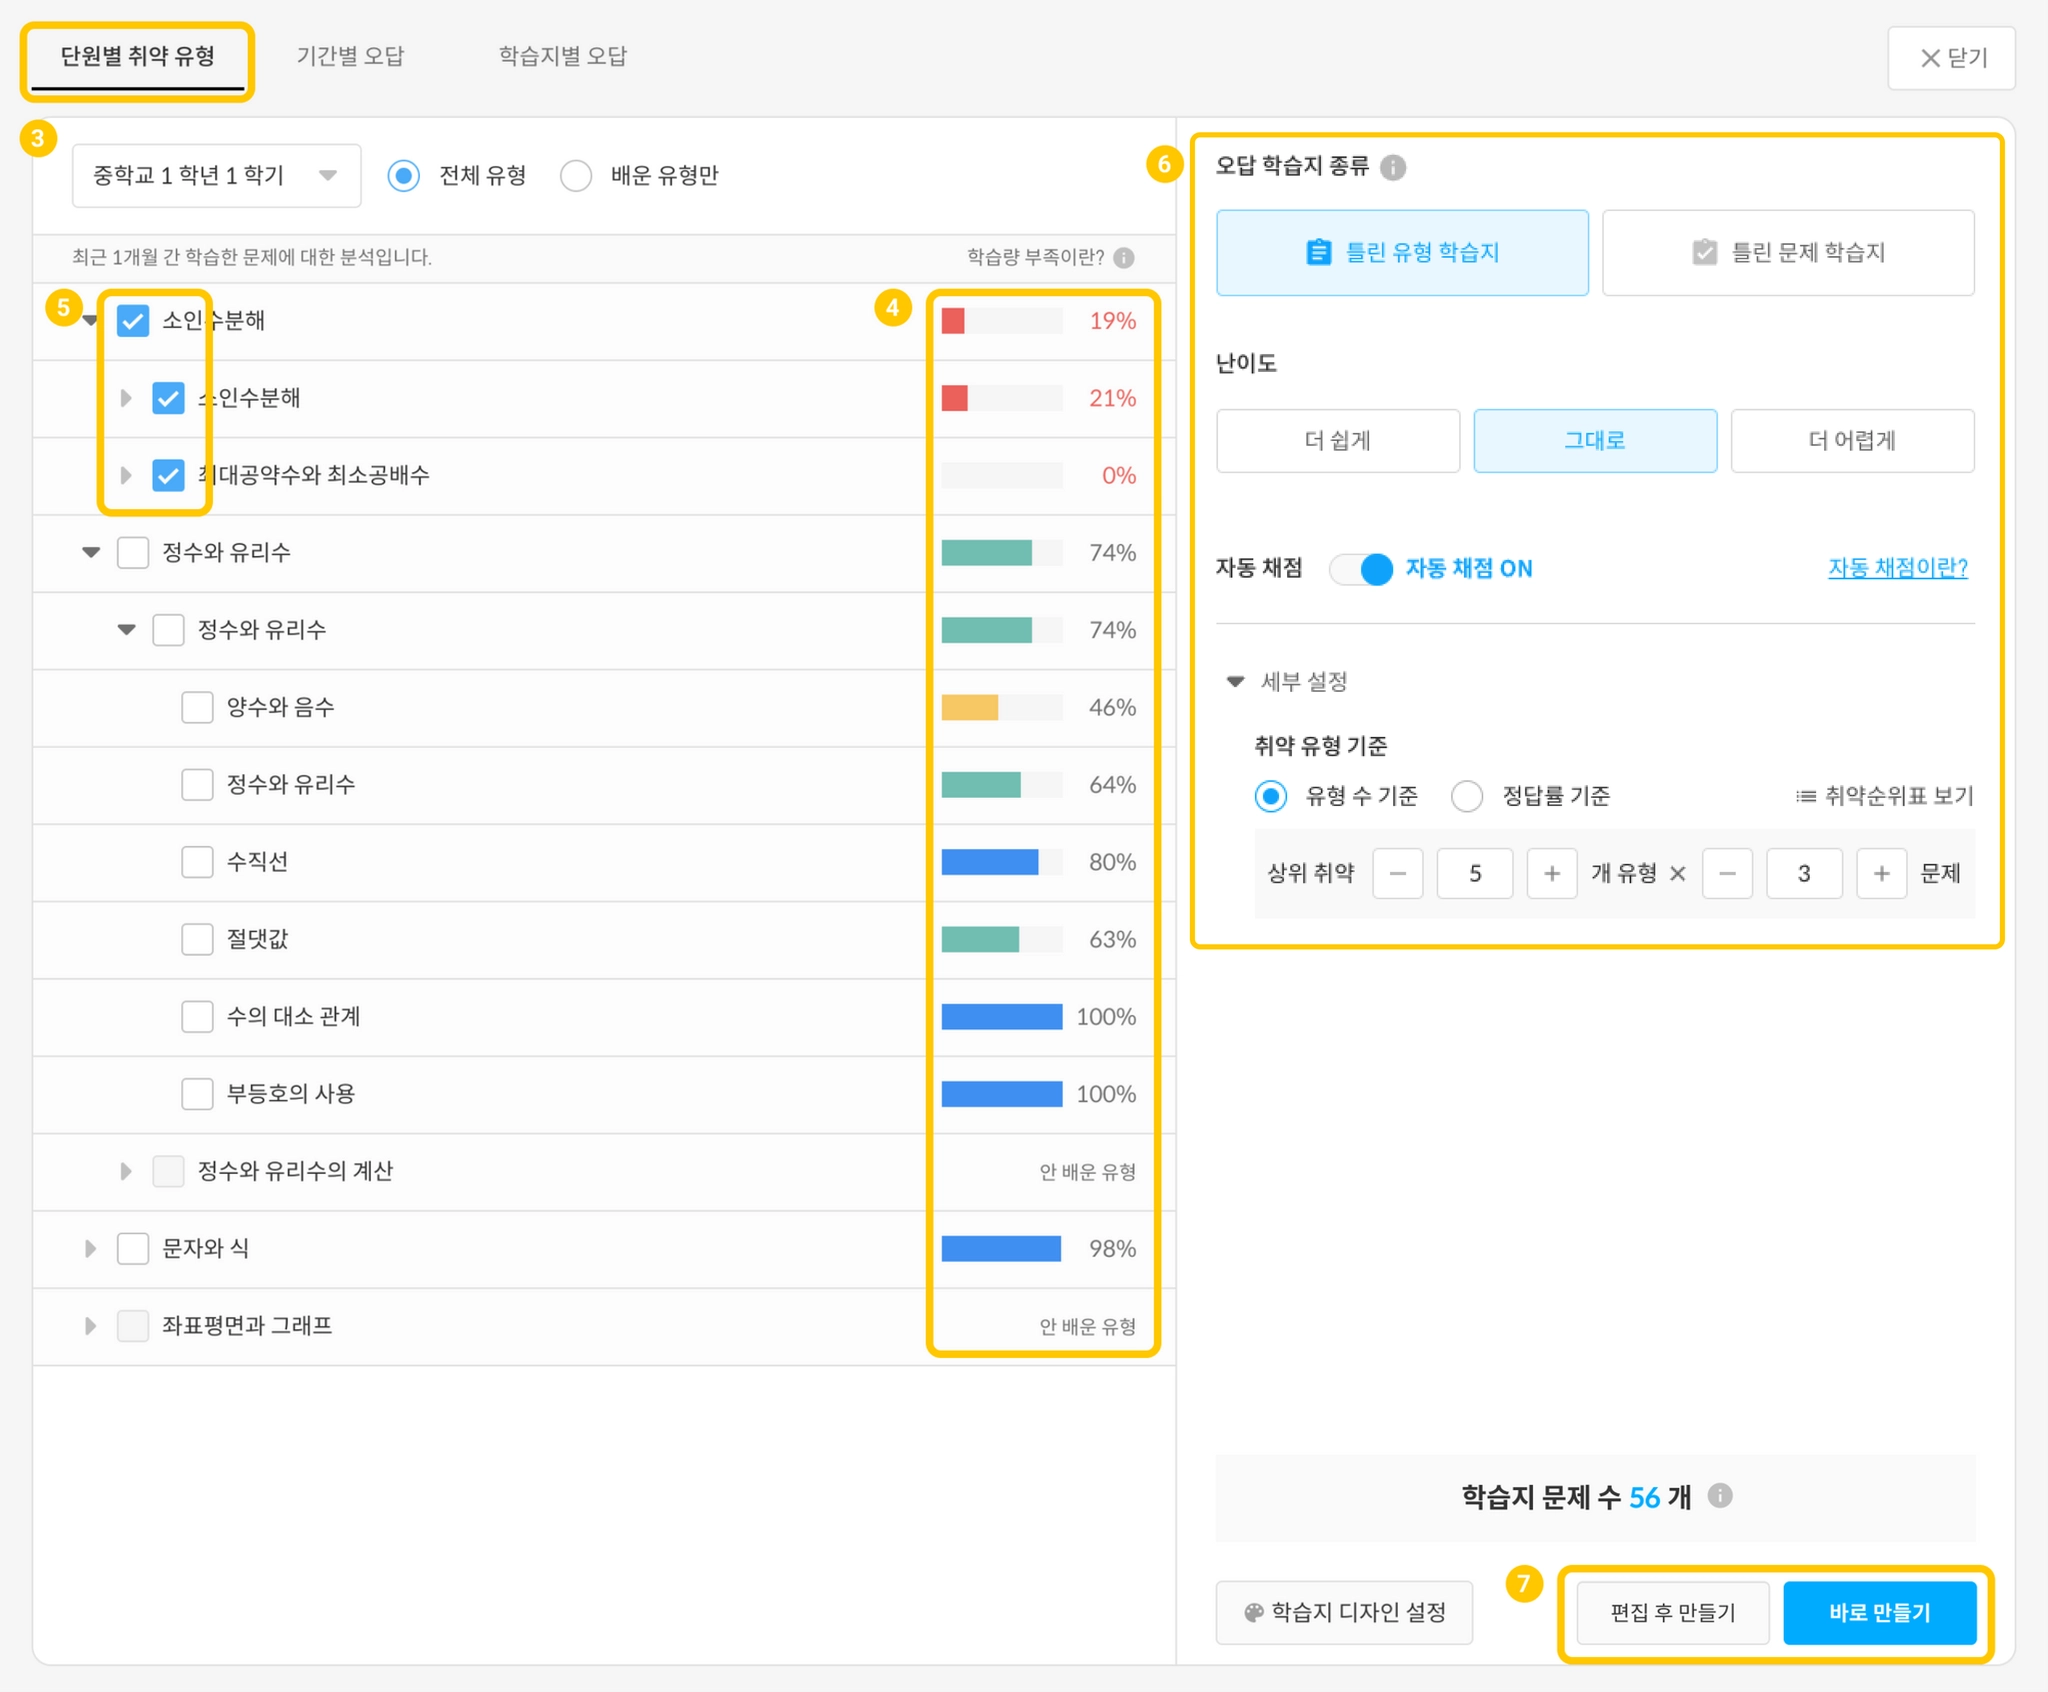This screenshot has height=1692, width=2048.
Task: Open the 중학교 1학년 1학기 dropdown
Action: click(216, 176)
